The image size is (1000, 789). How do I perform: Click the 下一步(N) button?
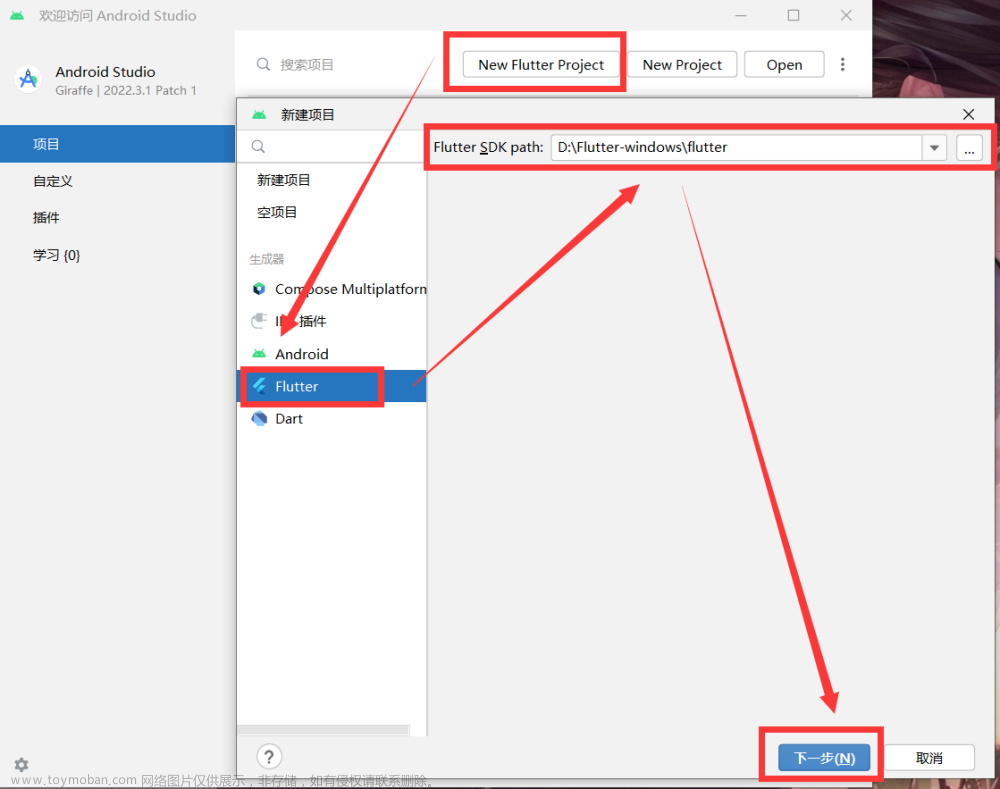click(x=824, y=758)
